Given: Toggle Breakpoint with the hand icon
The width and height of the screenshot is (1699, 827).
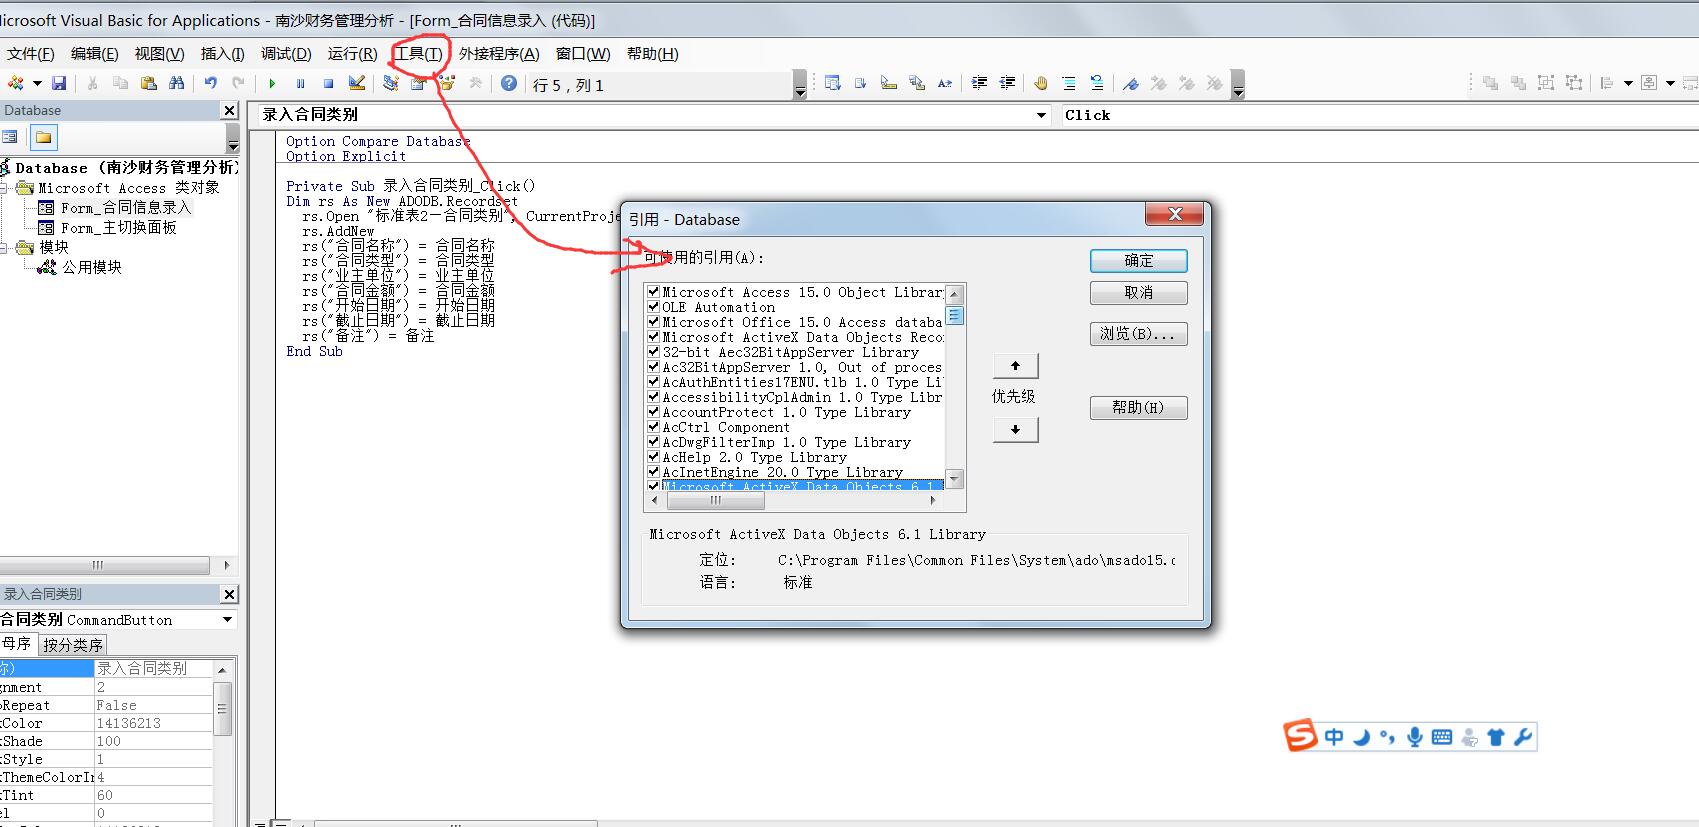Looking at the screenshot, I should tap(1041, 83).
